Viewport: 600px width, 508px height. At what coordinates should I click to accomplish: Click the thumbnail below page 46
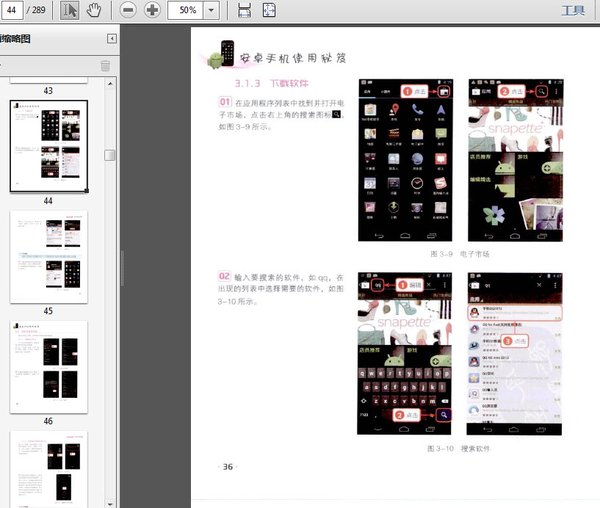point(48,470)
